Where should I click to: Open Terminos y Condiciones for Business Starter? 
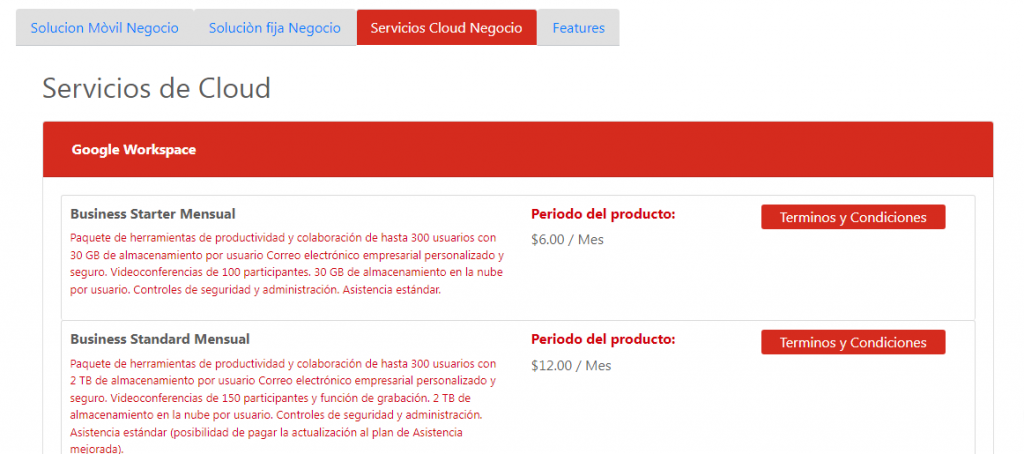(x=853, y=217)
